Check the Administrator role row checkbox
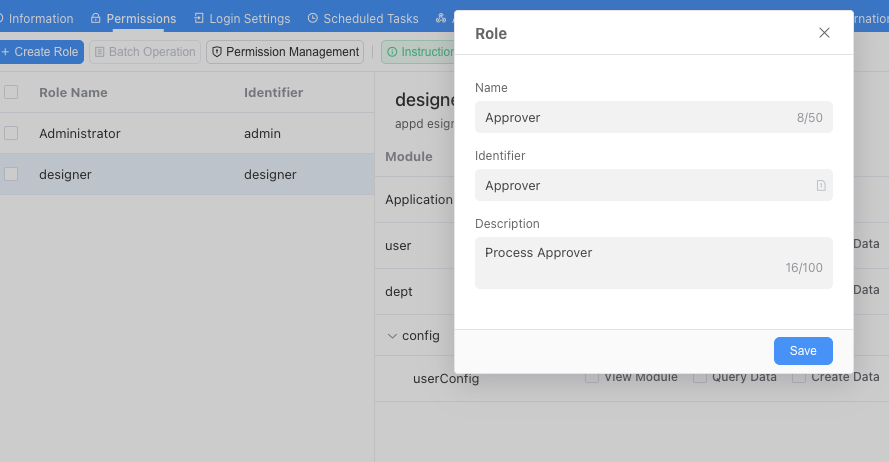The width and height of the screenshot is (889, 462). click(x=11, y=133)
